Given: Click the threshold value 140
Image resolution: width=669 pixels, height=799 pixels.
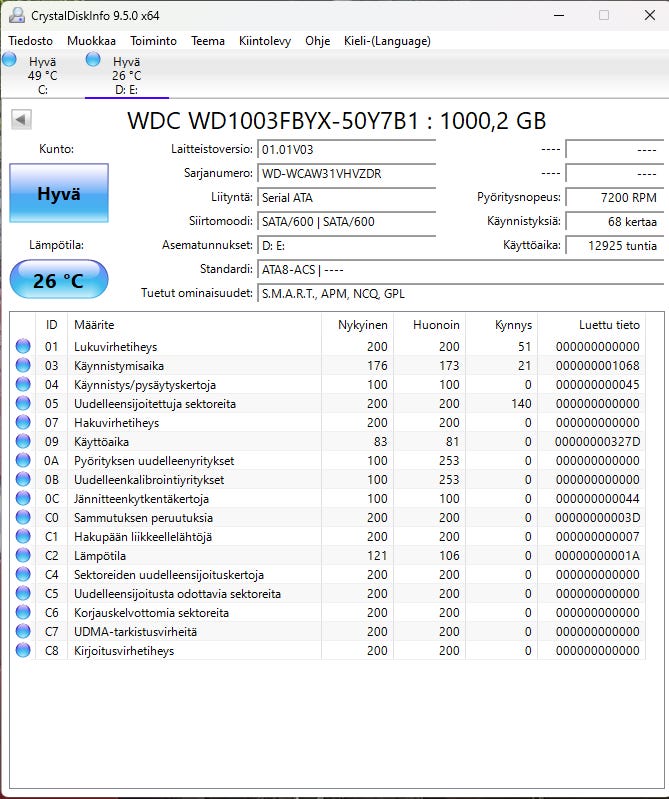Looking at the screenshot, I should click(x=521, y=404).
